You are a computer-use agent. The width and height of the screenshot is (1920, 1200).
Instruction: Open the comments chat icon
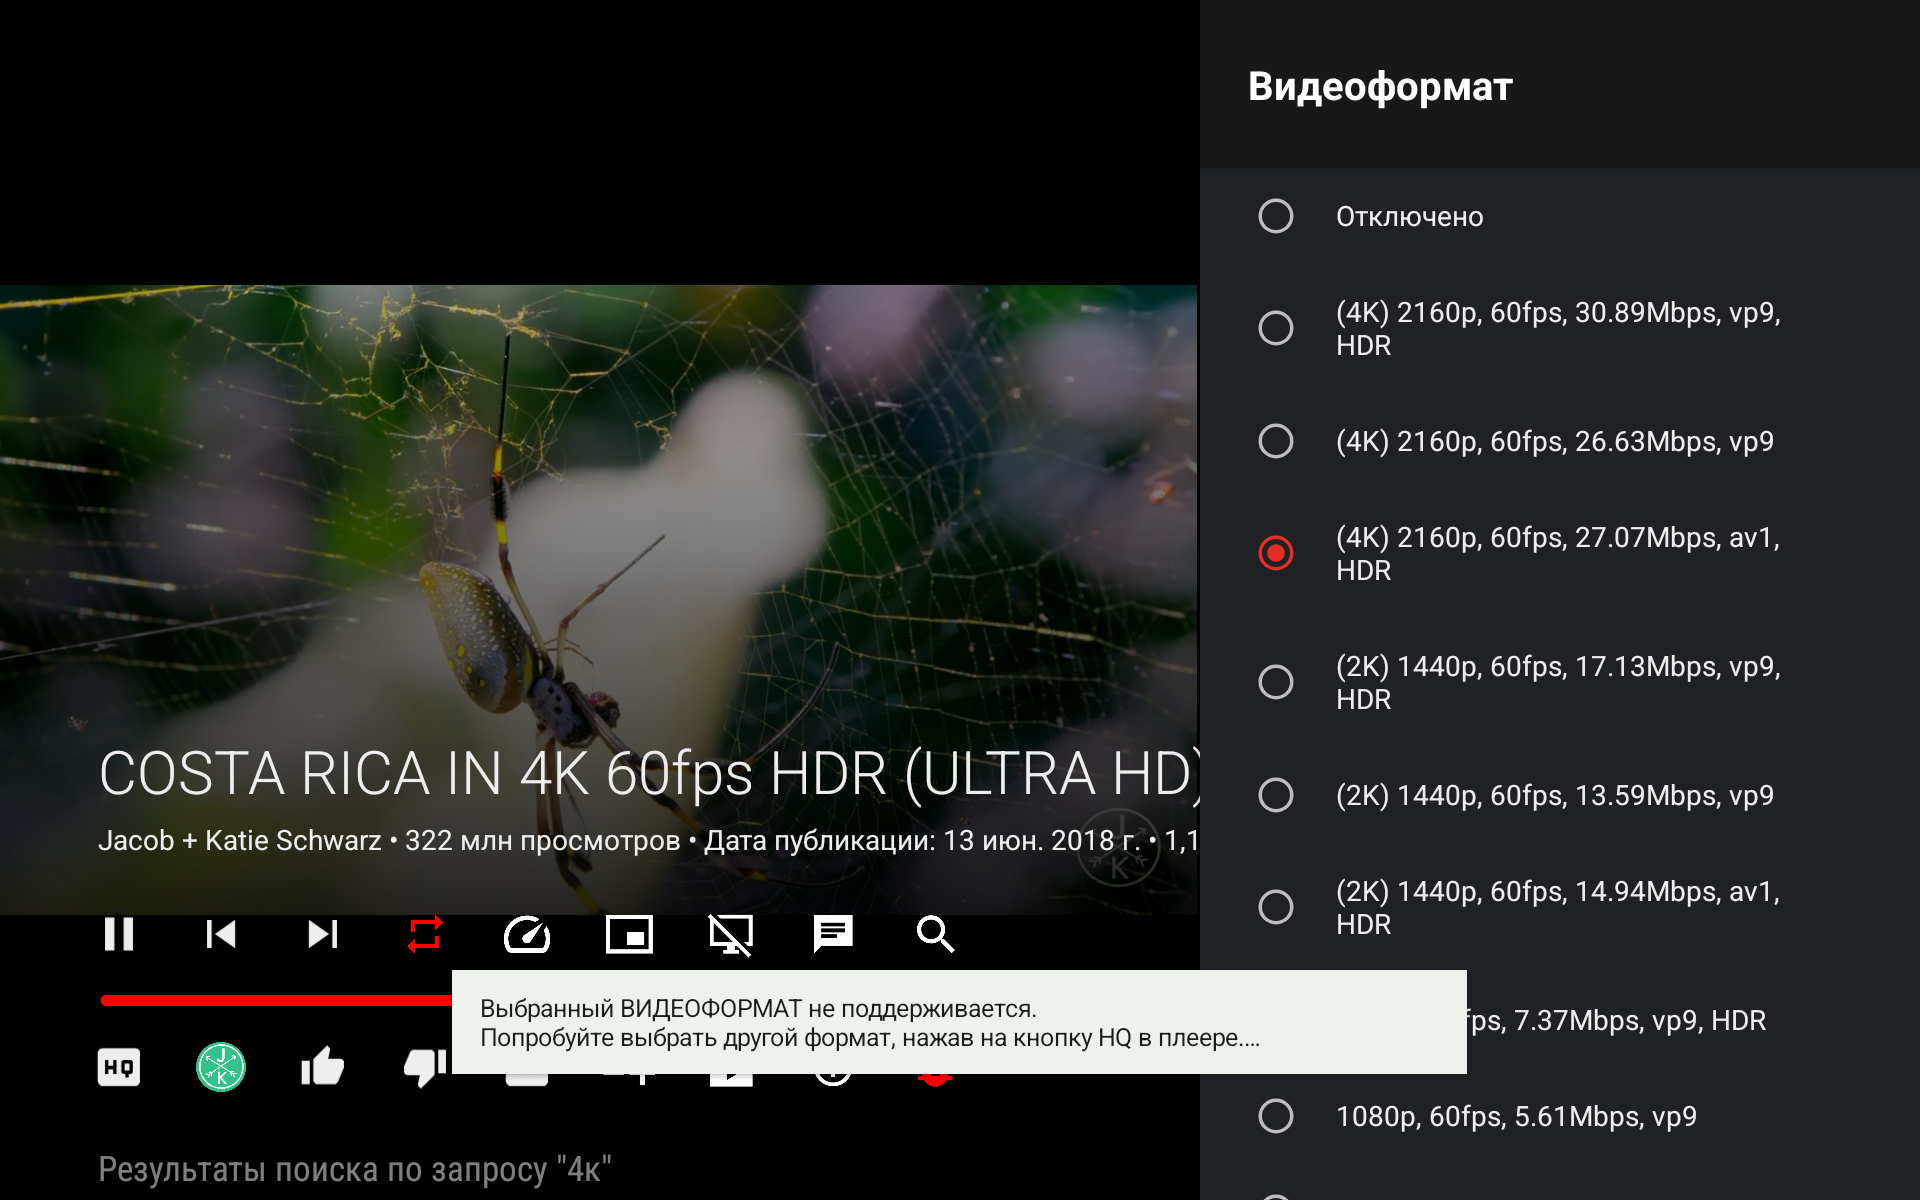[833, 935]
